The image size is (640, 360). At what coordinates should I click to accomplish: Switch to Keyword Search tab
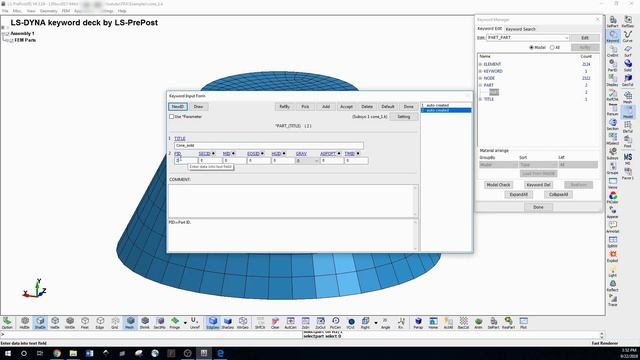(520, 29)
